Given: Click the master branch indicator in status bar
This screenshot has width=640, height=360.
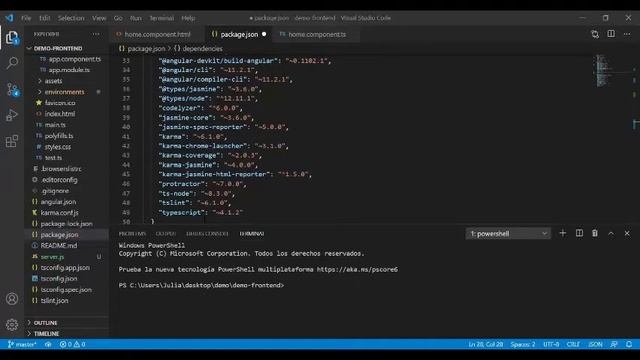Looking at the screenshot, I should [x=22, y=344].
